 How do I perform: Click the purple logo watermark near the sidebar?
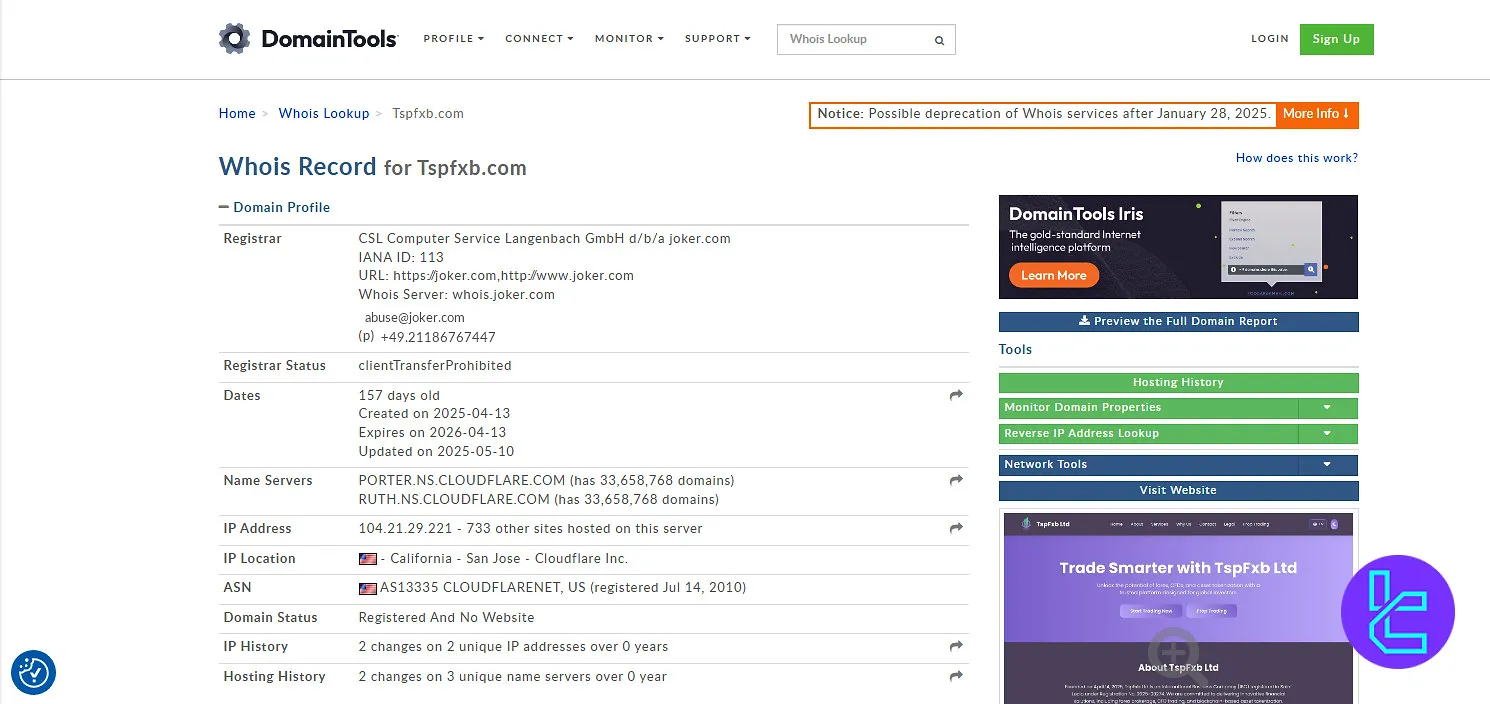[x=1398, y=612]
